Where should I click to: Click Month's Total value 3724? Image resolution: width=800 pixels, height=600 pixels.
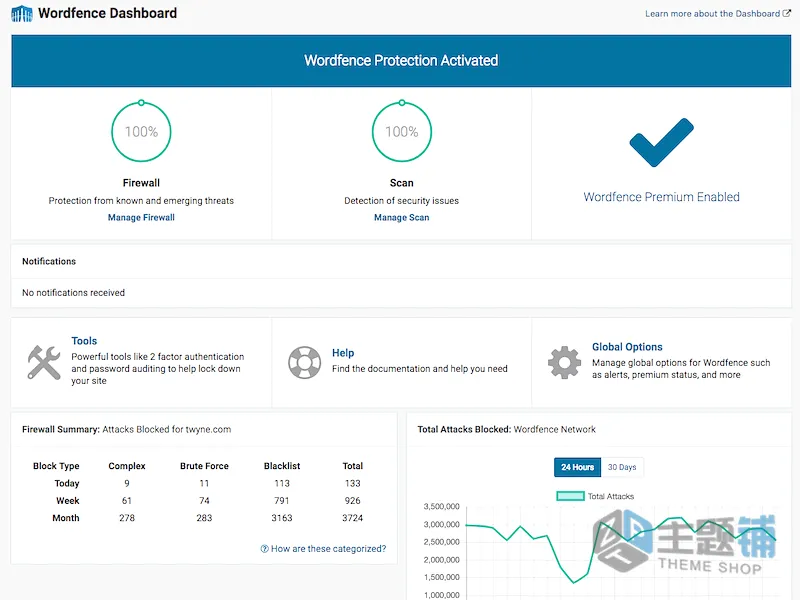[353, 518]
